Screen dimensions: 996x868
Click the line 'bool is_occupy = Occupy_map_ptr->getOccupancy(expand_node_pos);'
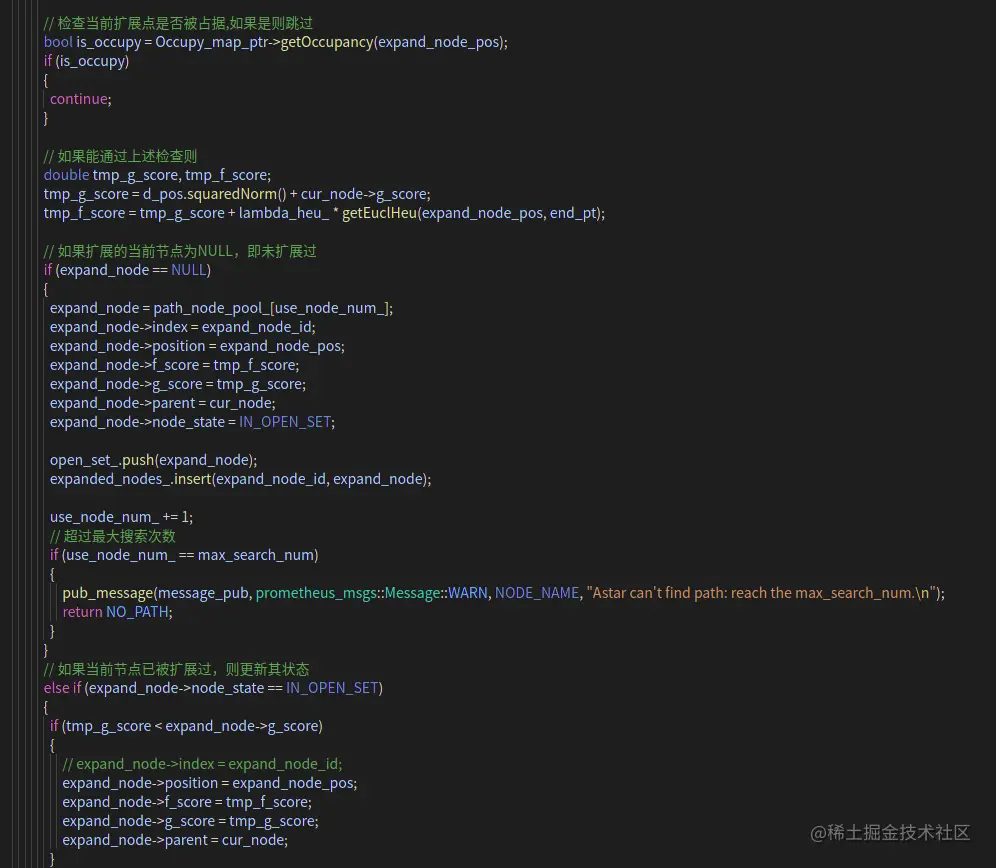[x=276, y=42]
